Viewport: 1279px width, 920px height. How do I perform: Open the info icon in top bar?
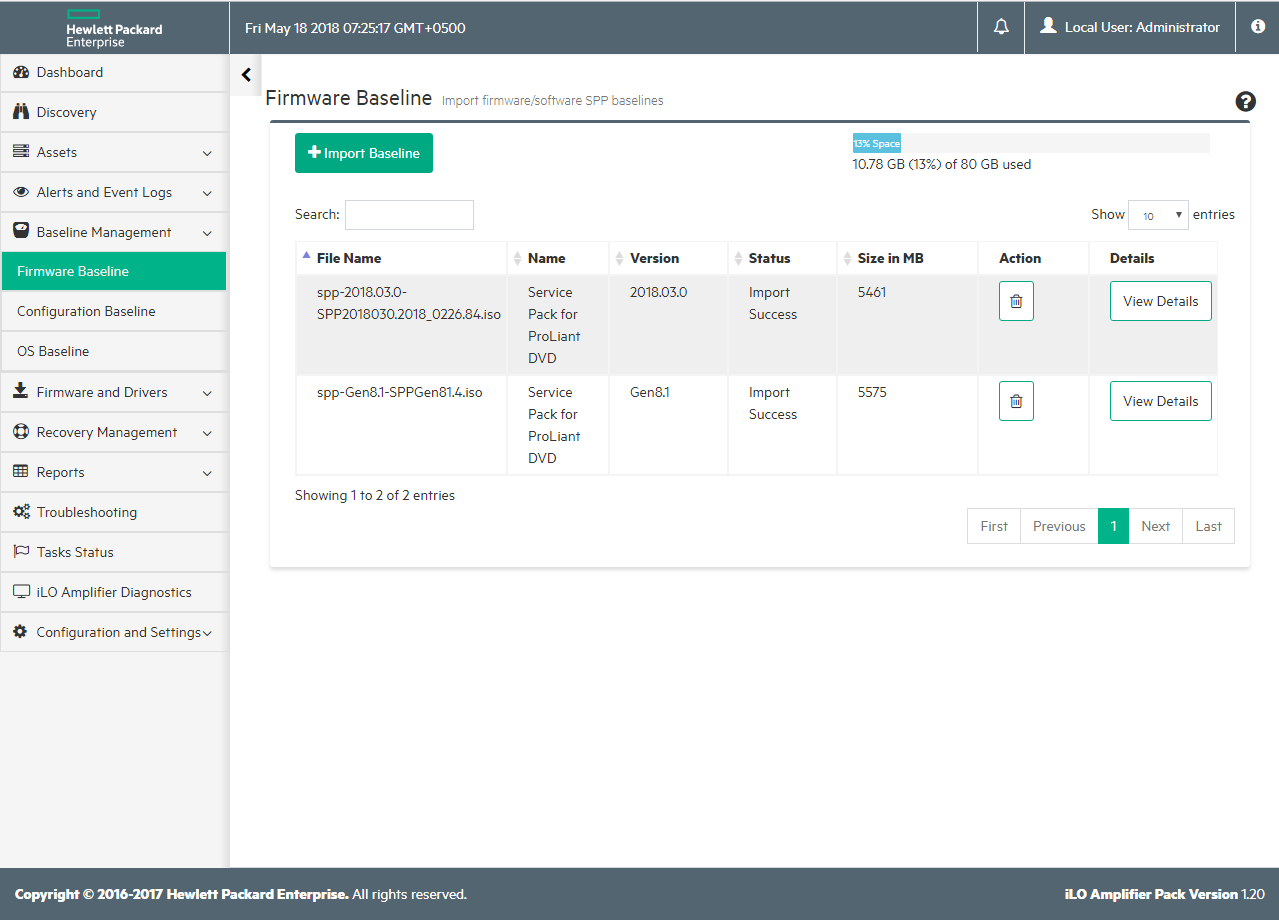pyautogui.click(x=1258, y=27)
